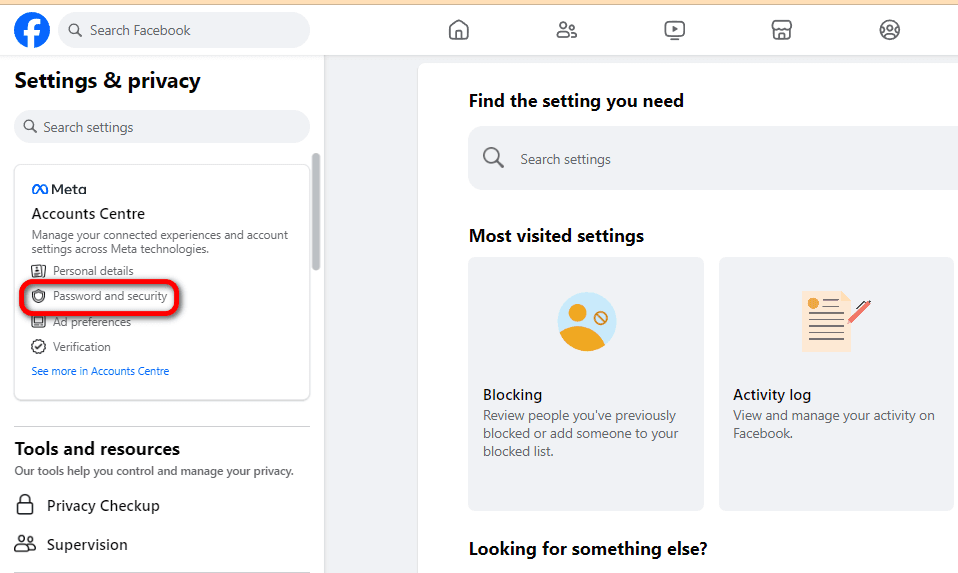Open Ad preferences
The width and height of the screenshot is (958, 573).
coord(92,322)
